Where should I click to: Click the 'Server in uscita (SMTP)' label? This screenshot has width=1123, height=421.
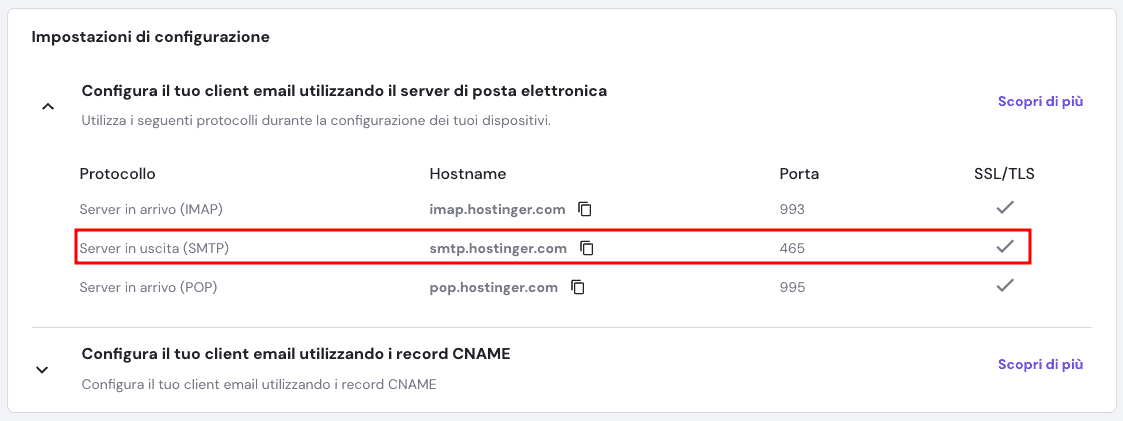(154, 248)
